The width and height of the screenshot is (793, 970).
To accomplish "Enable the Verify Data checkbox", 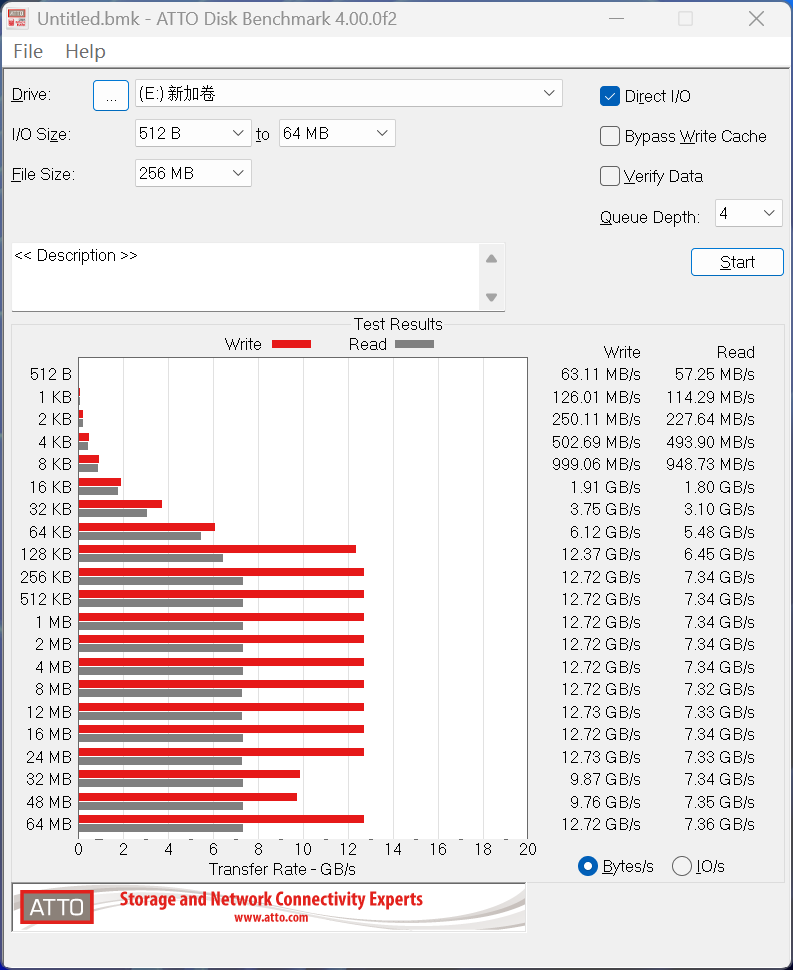I will pyautogui.click(x=610, y=176).
